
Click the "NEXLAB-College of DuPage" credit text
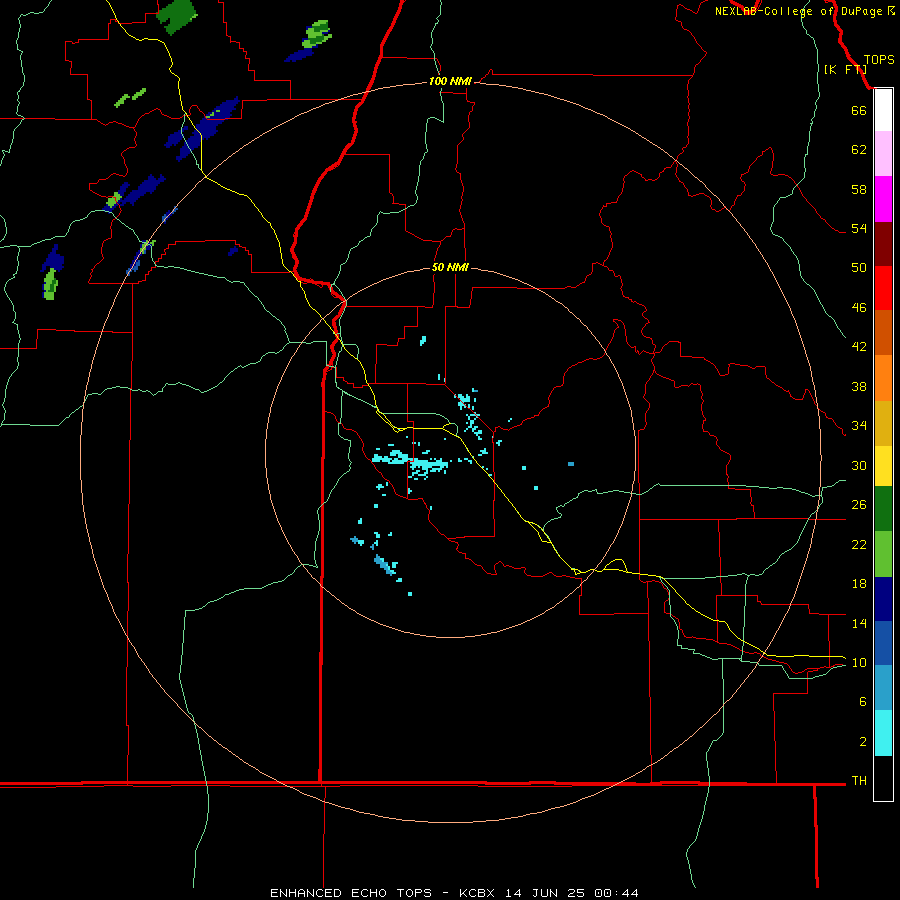[798, 11]
